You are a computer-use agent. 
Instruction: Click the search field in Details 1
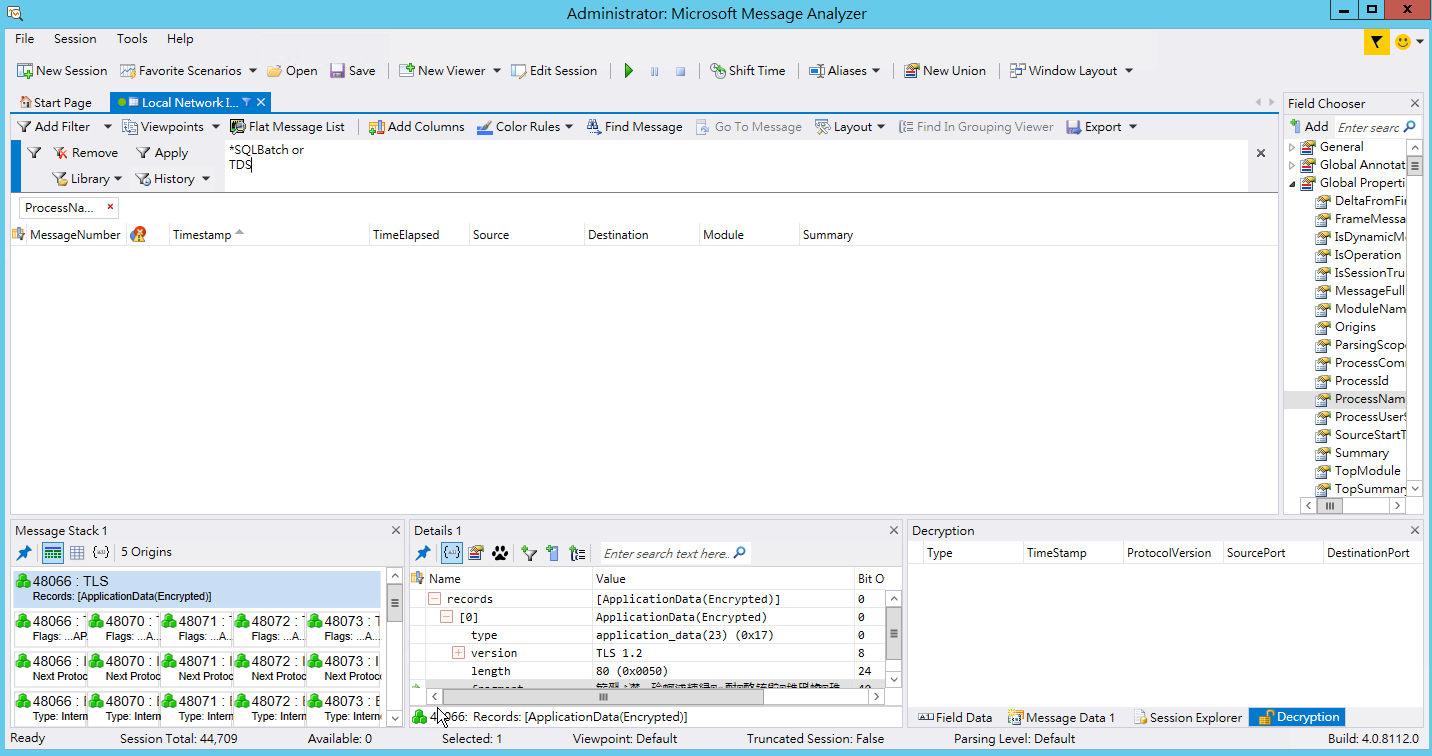[x=668, y=553]
